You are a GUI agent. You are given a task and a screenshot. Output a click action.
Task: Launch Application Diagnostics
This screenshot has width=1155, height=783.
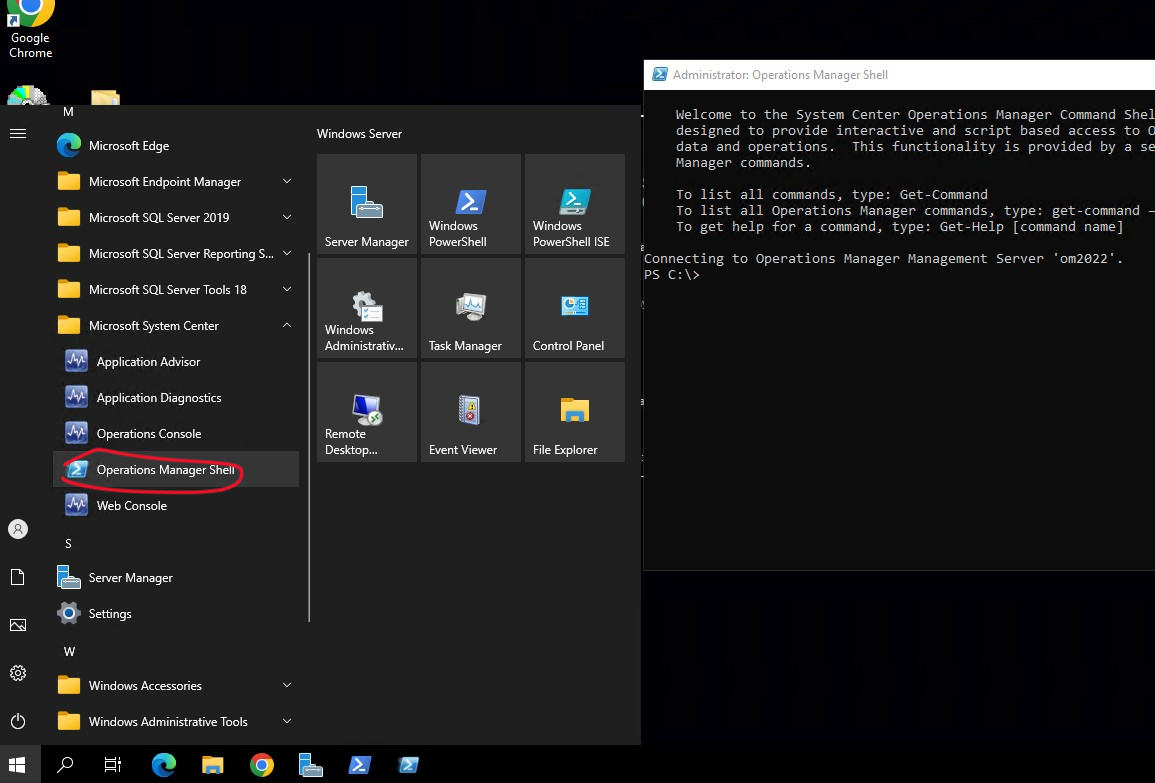coord(175,398)
